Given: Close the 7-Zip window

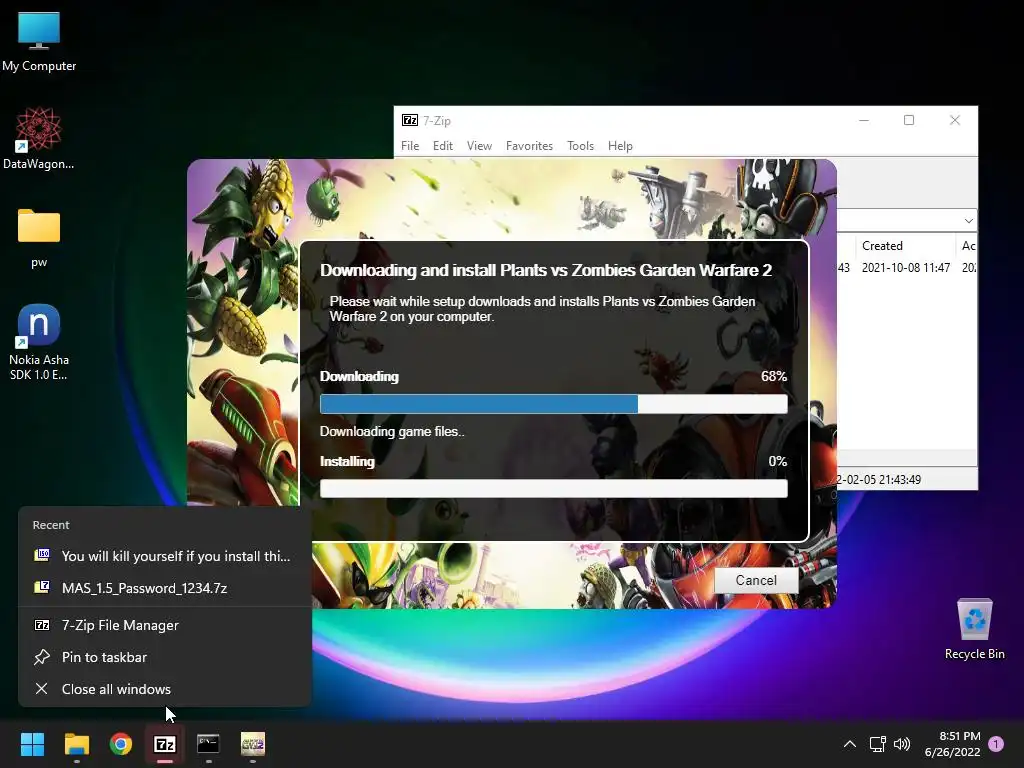Looking at the screenshot, I should click(955, 120).
